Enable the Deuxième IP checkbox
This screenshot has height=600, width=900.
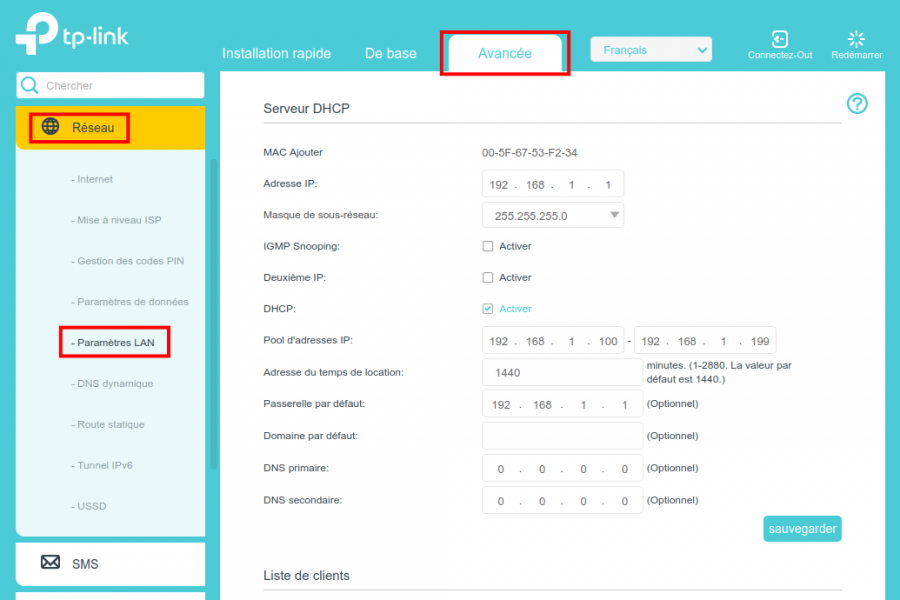(488, 278)
